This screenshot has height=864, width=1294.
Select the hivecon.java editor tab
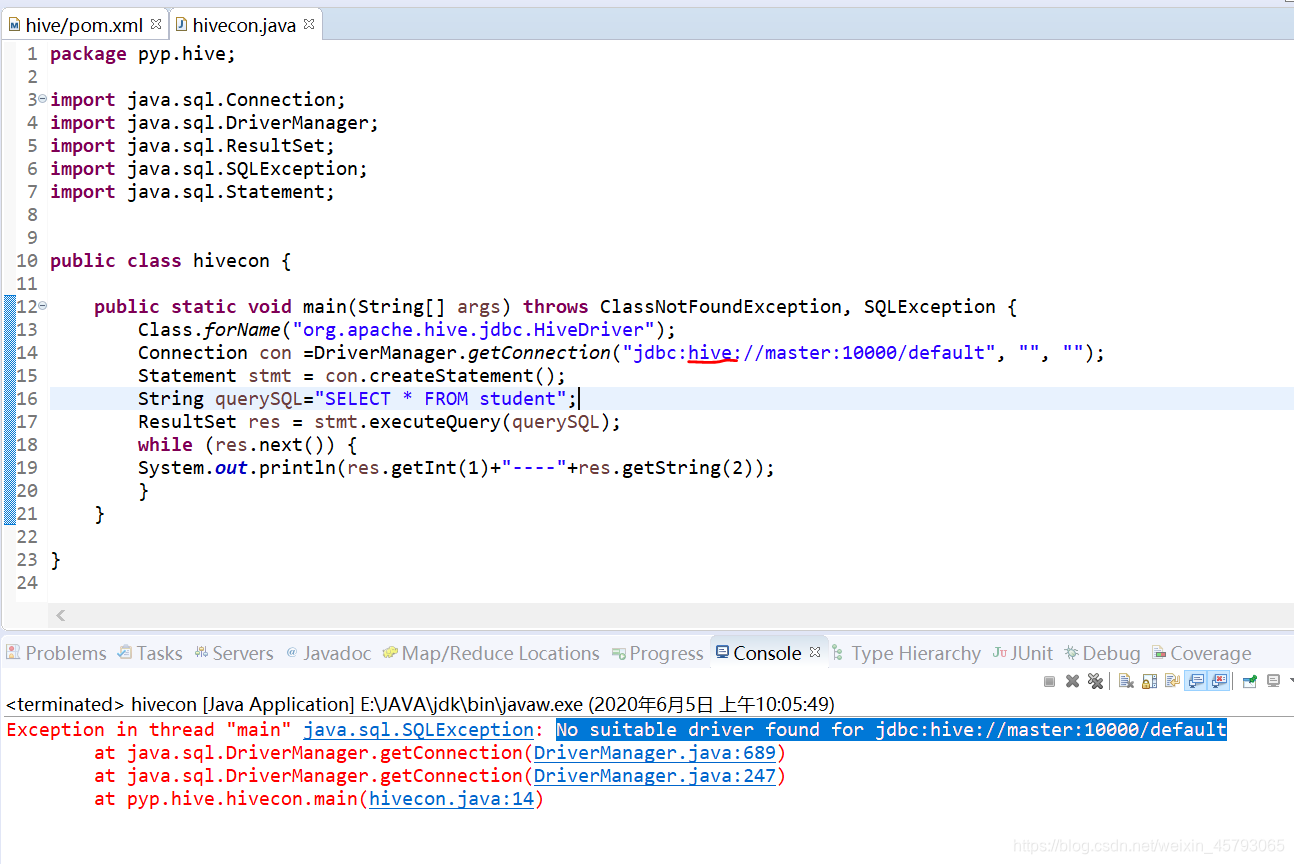point(244,25)
